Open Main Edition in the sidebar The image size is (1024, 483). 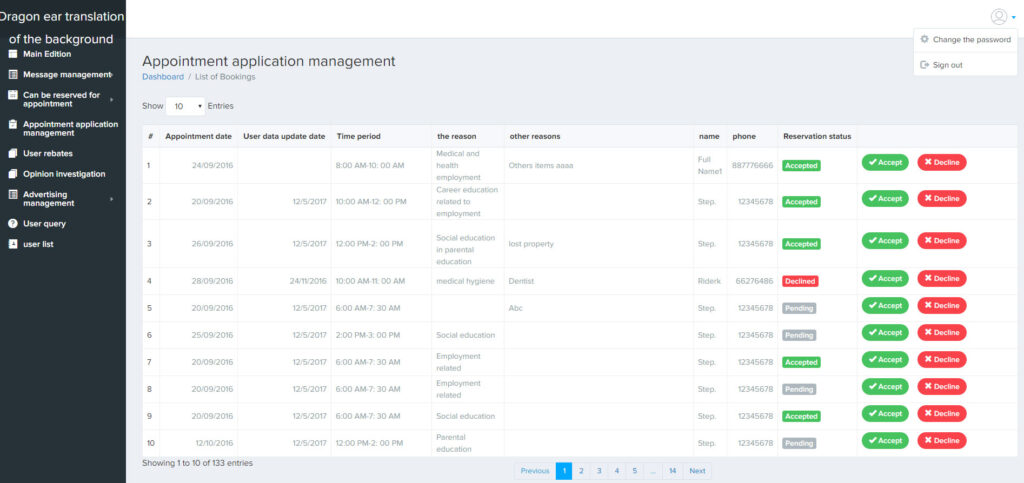pos(47,54)
